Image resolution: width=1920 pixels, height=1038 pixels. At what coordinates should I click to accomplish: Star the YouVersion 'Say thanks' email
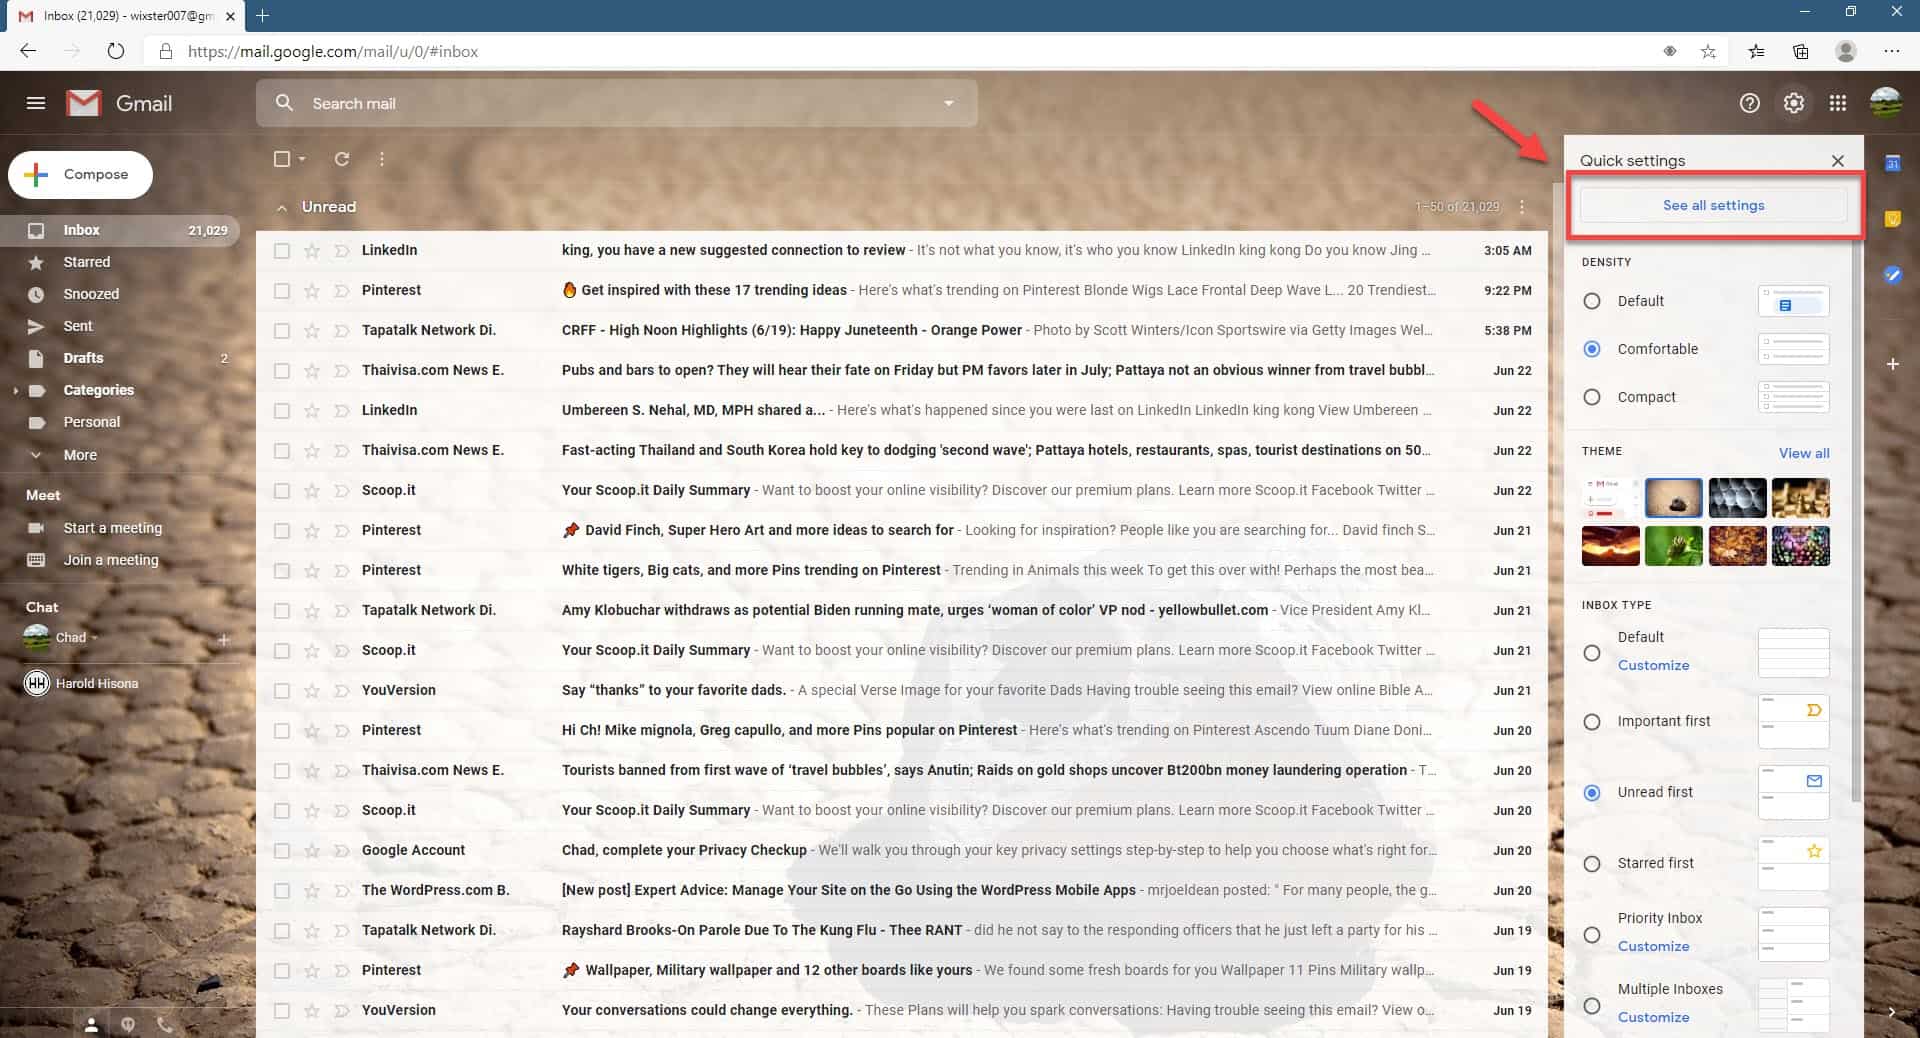(312, 691)
